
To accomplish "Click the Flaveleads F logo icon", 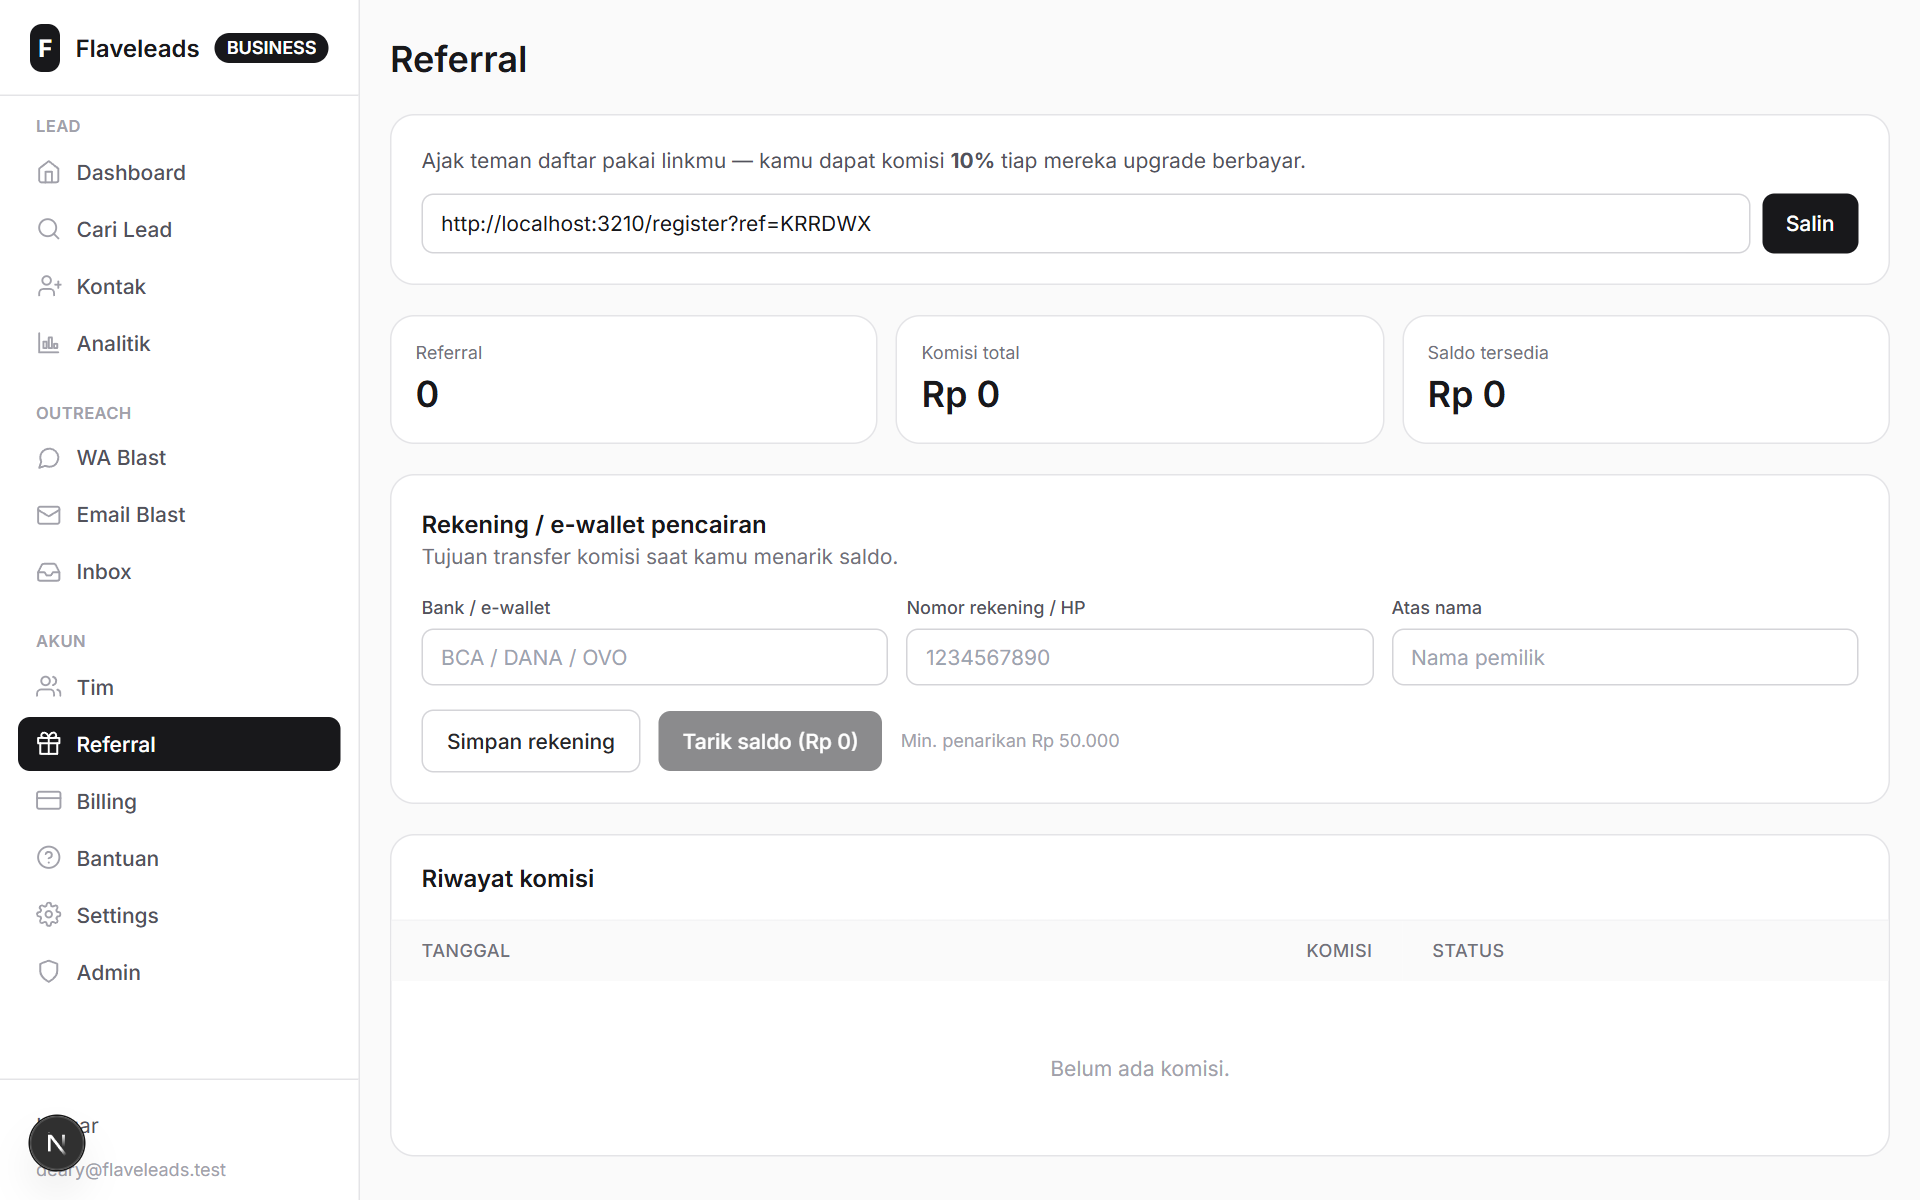I will 45,48.
